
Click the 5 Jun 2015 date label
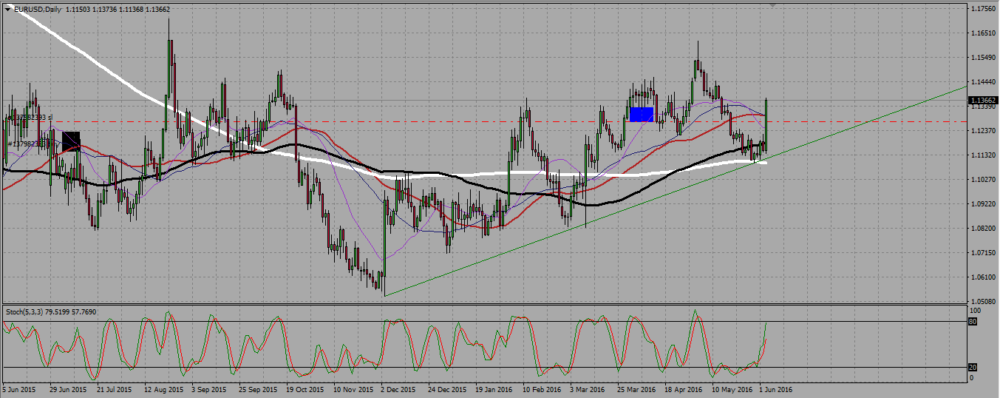pyautogui.click(x=18, y=388)
